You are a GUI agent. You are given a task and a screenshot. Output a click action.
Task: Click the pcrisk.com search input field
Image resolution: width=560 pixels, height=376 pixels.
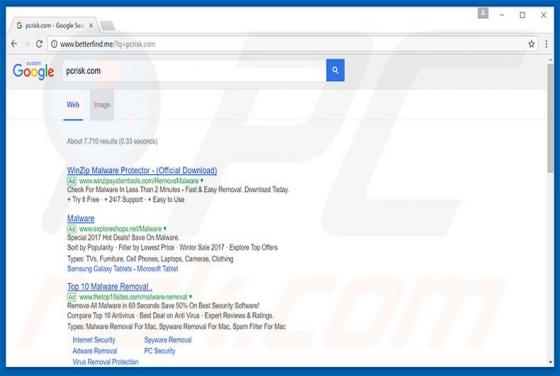click(x=194, y=71)
